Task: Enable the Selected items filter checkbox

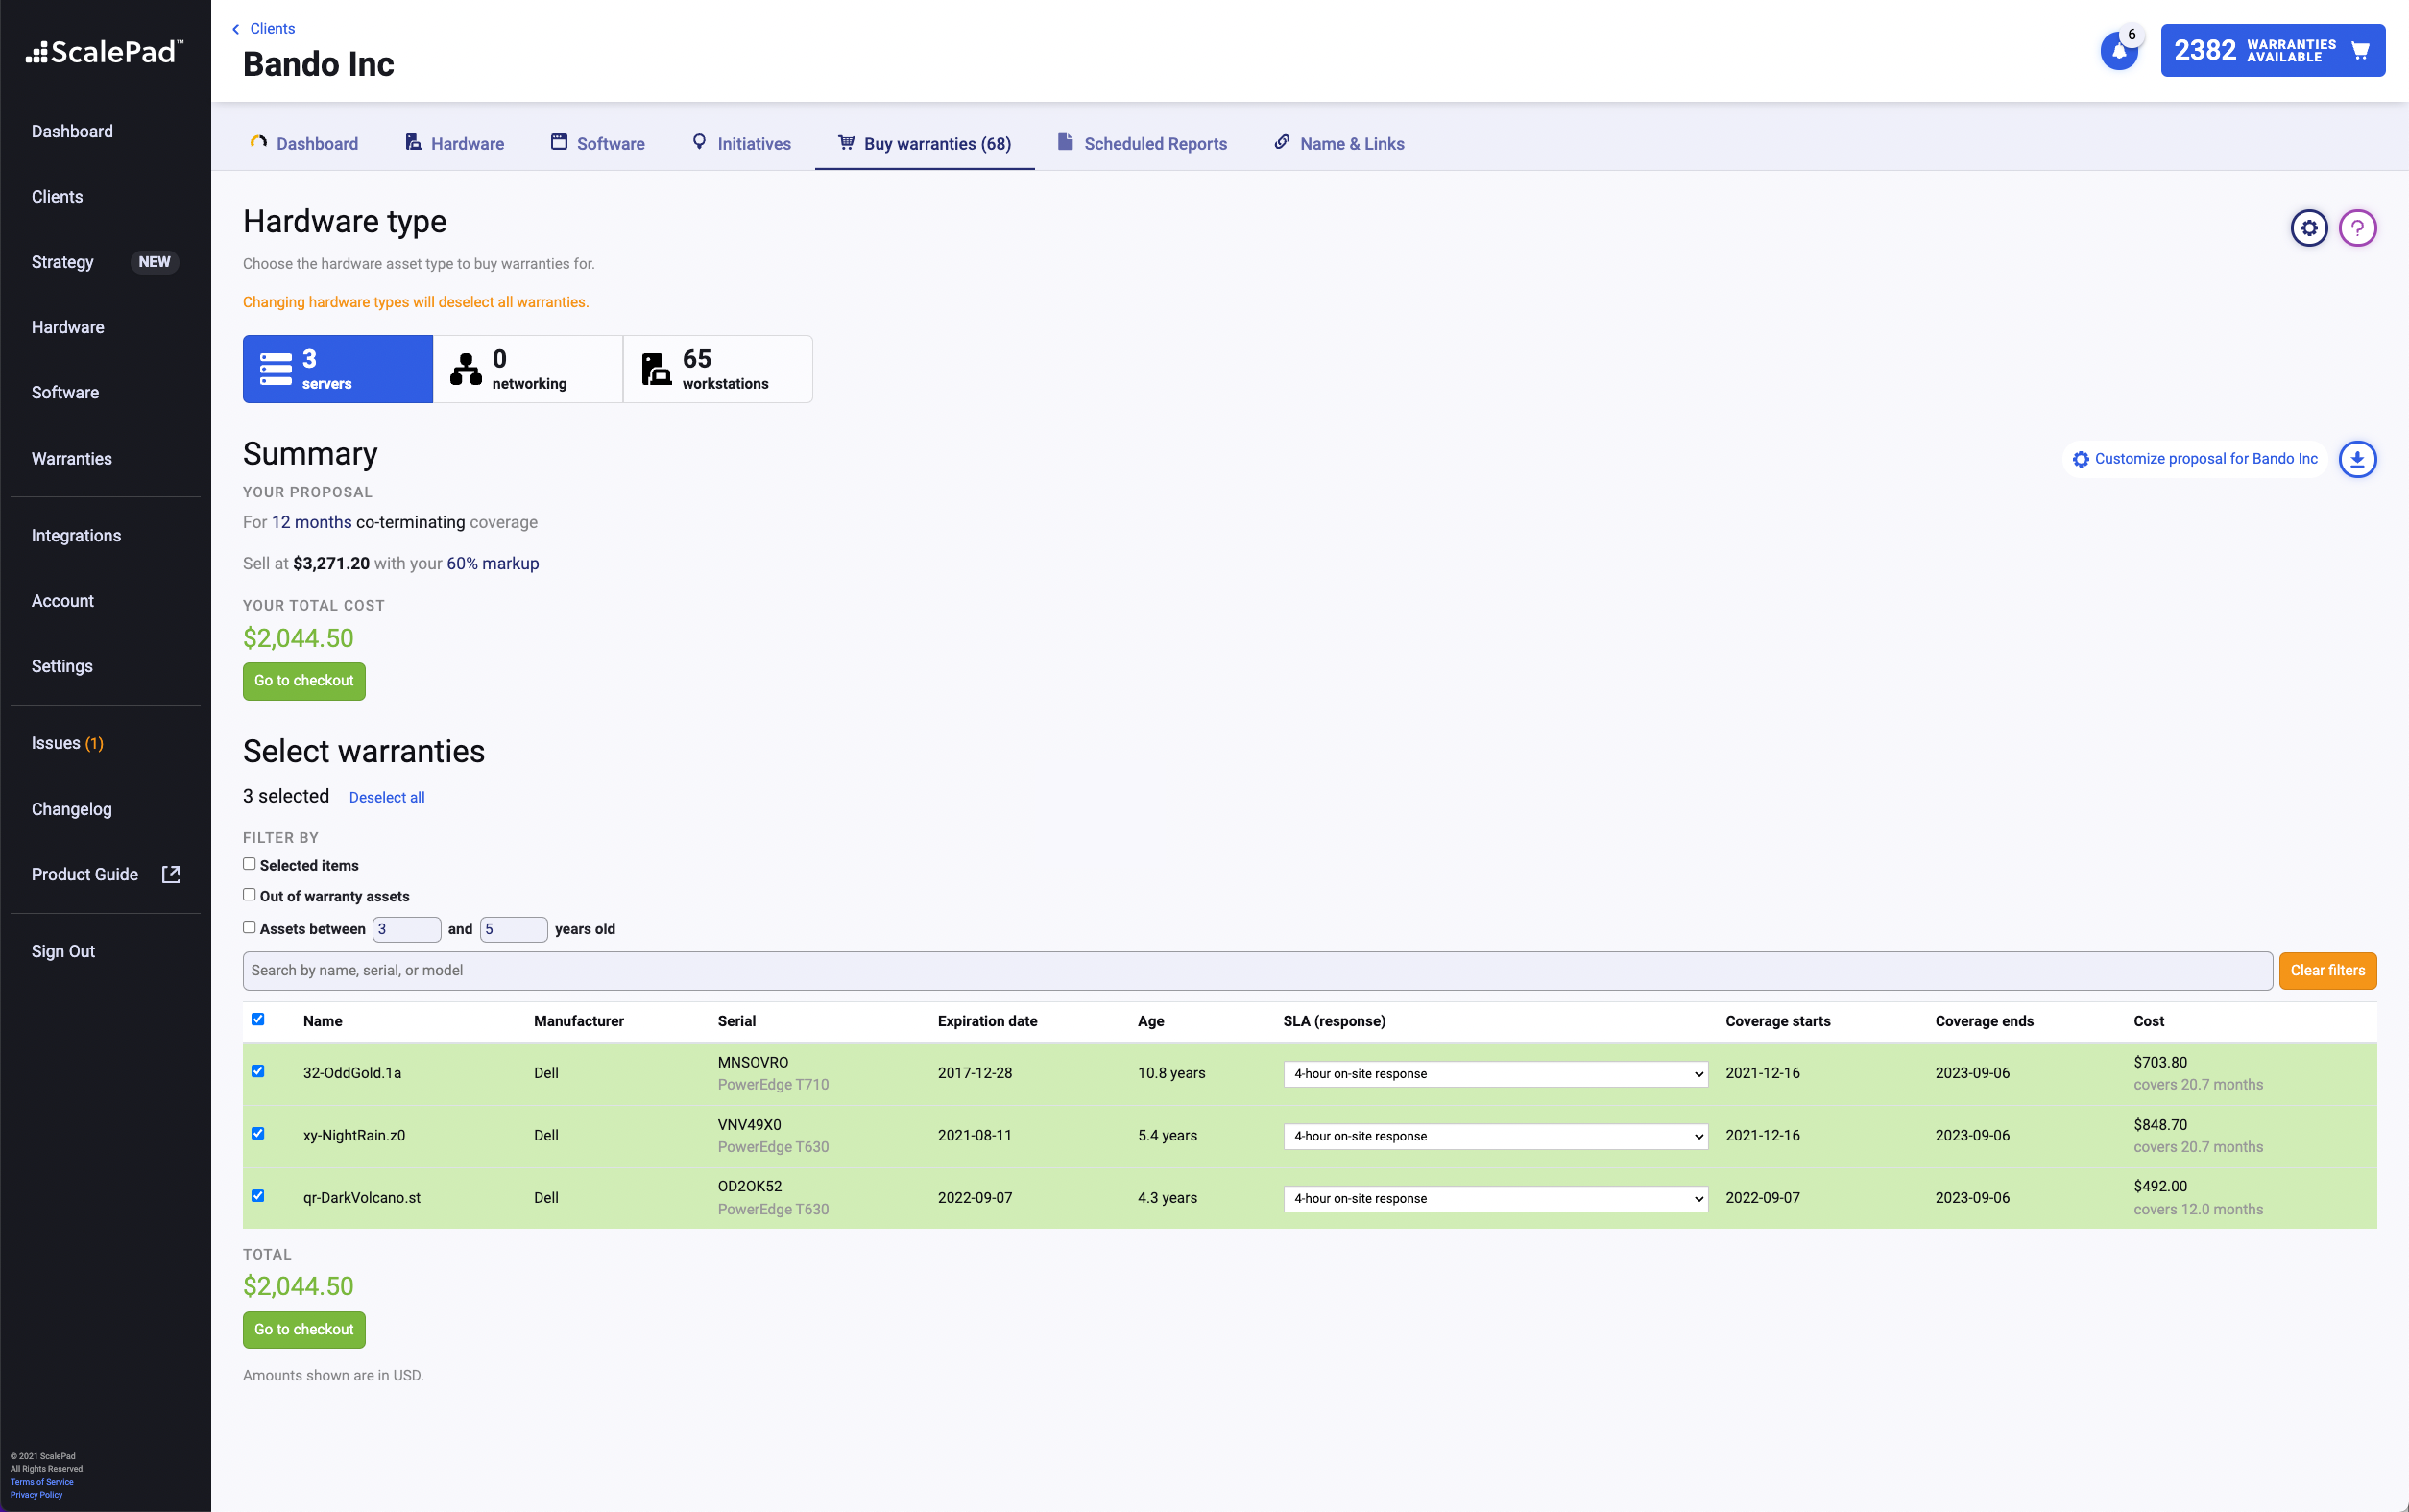Action: [x=249, y=864]
